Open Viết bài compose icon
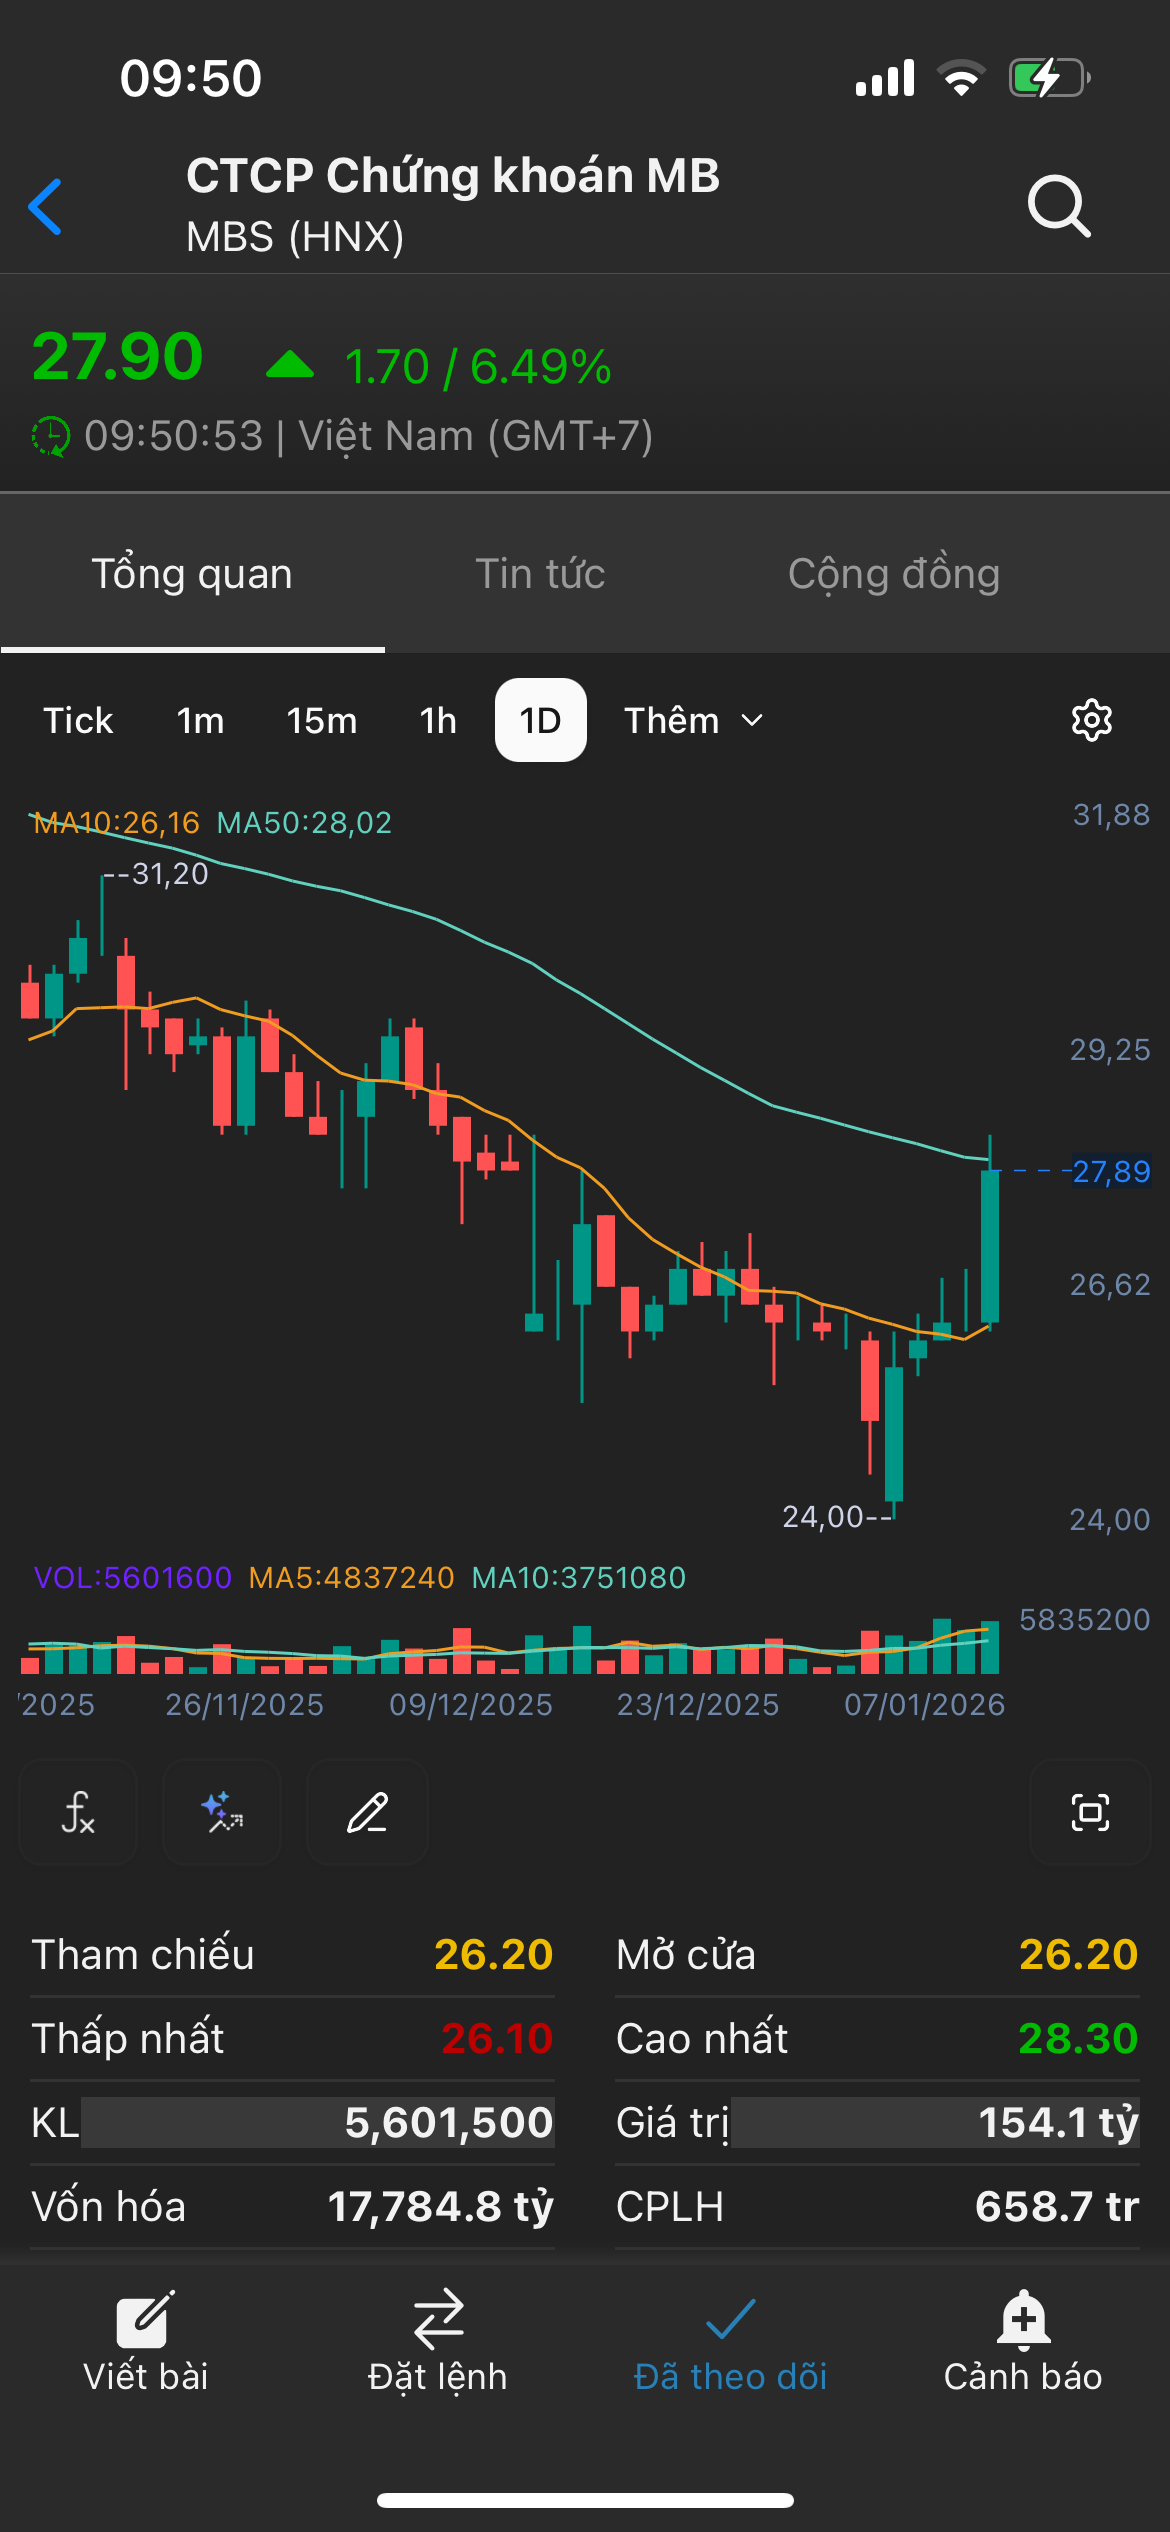Viewport: 1170px width, 2532px height. coord(145,2320)
